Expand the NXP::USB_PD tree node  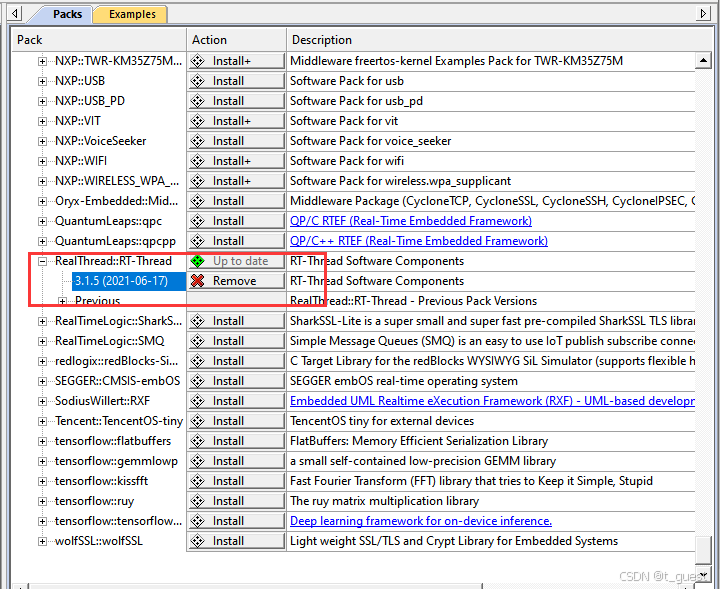point(42,101)
